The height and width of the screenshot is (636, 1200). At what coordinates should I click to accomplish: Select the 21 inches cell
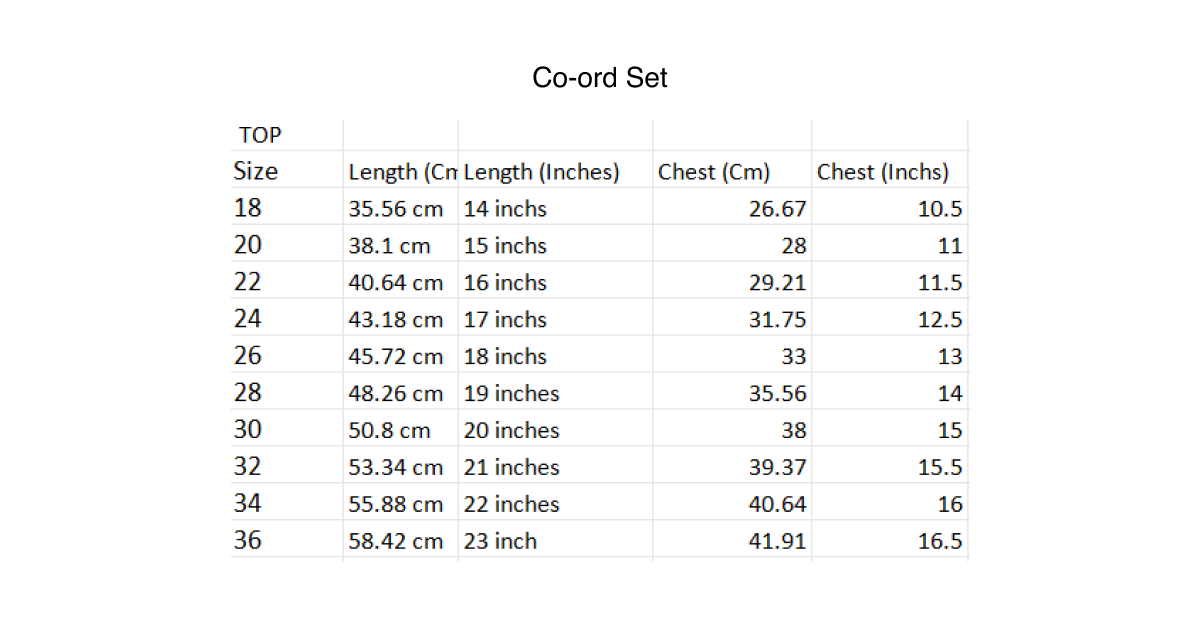512,468
